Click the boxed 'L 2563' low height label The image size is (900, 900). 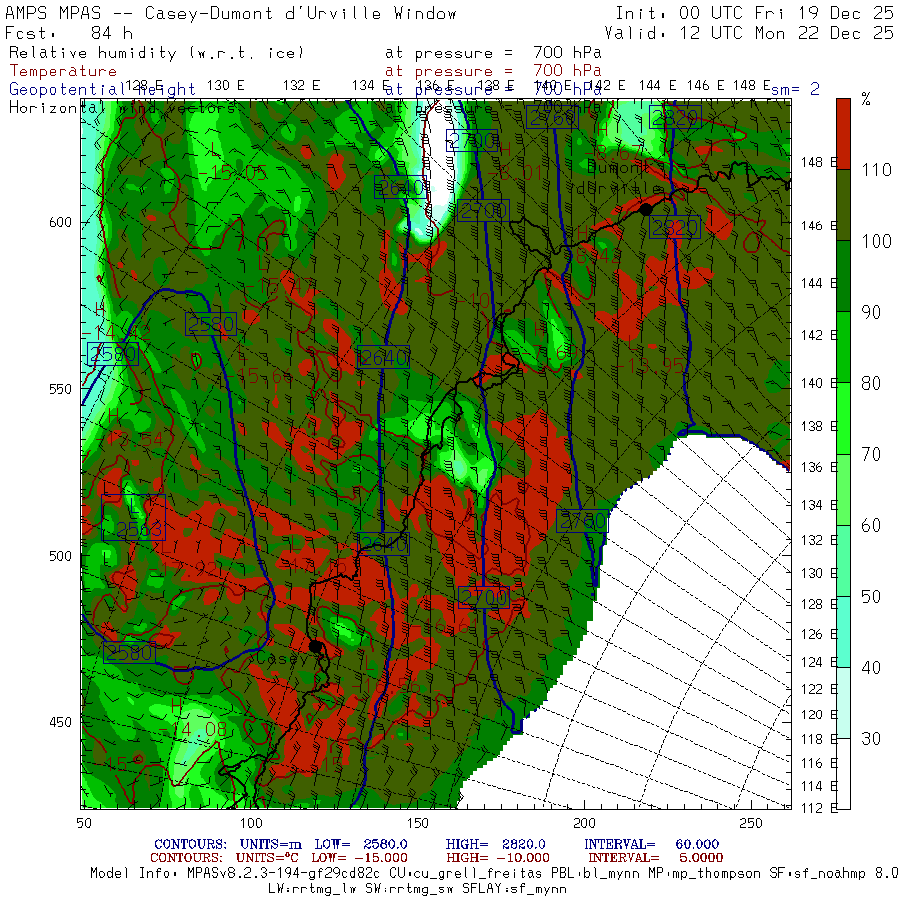coord(134,517)
